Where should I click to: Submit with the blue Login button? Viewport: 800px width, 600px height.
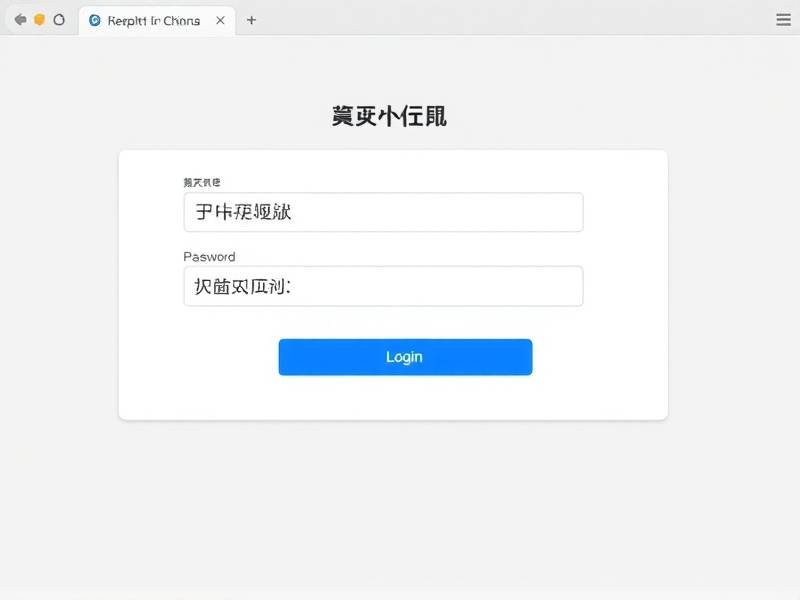[x=405, y=357]
